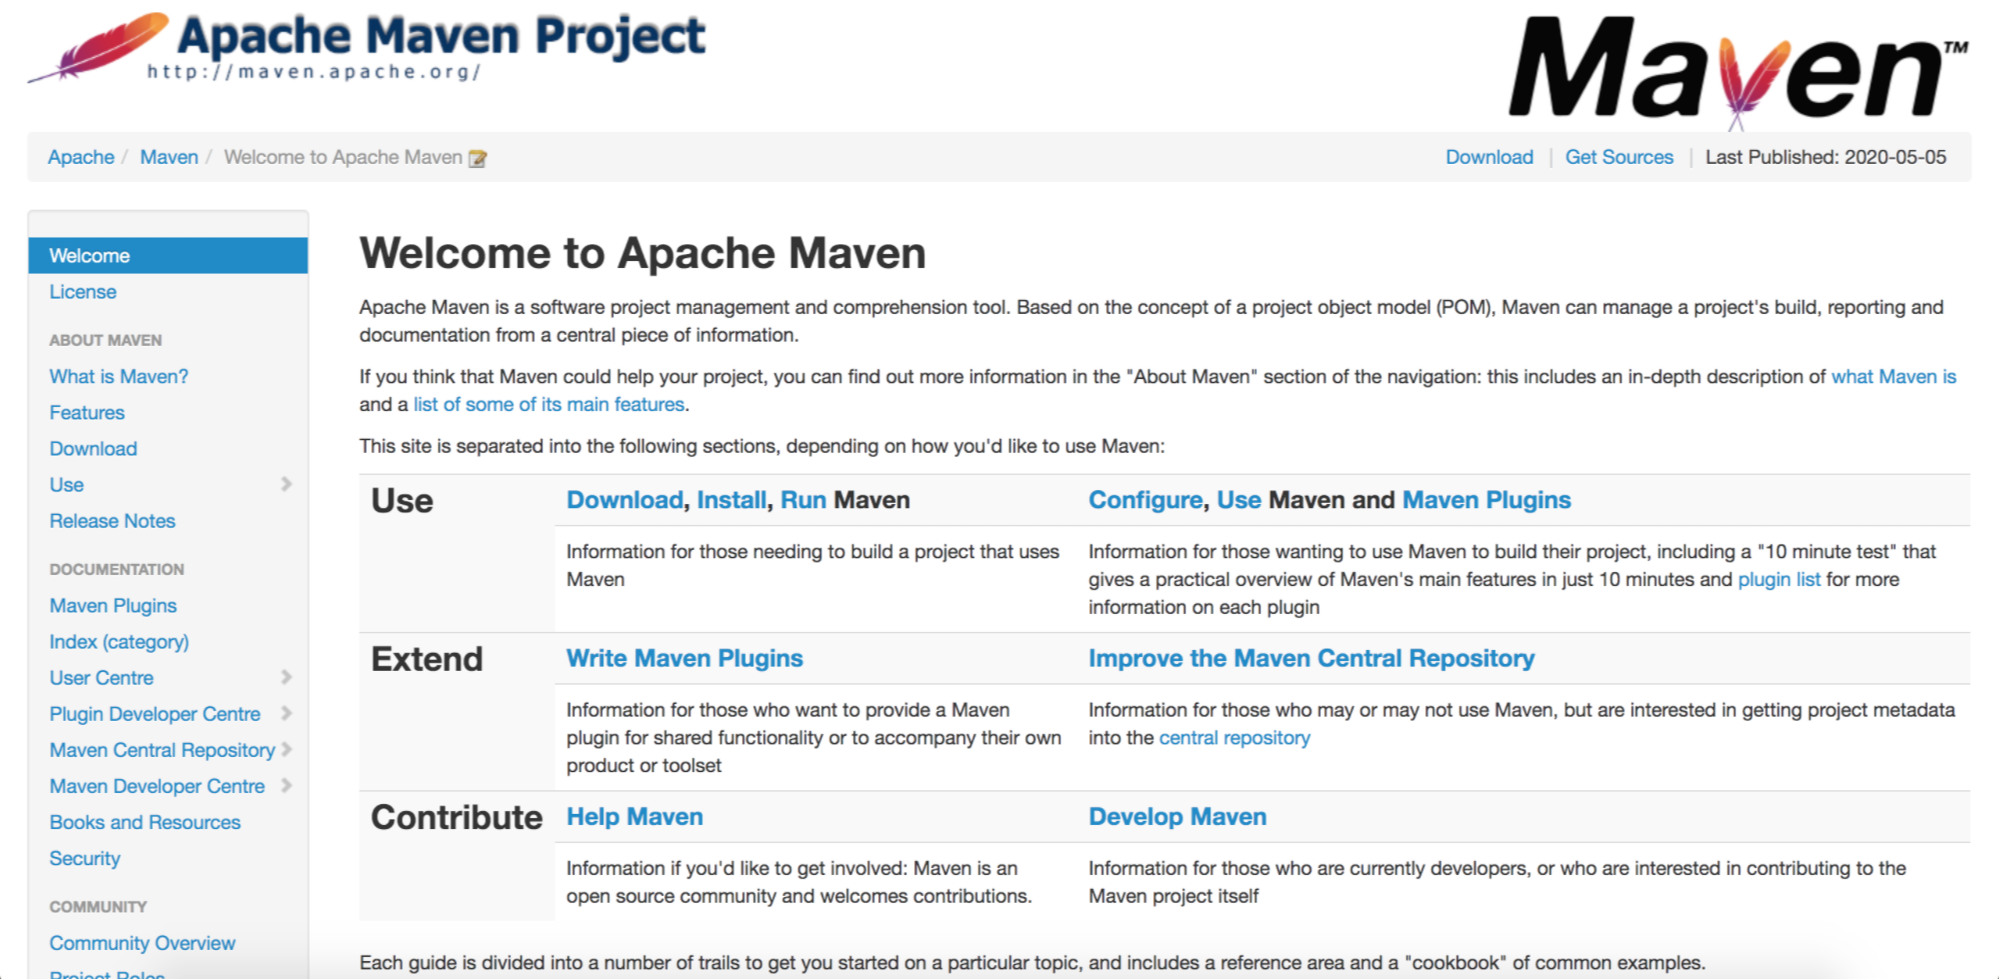Open Release Notes in sidebar
1999x979 pixels.
(112, 520)
